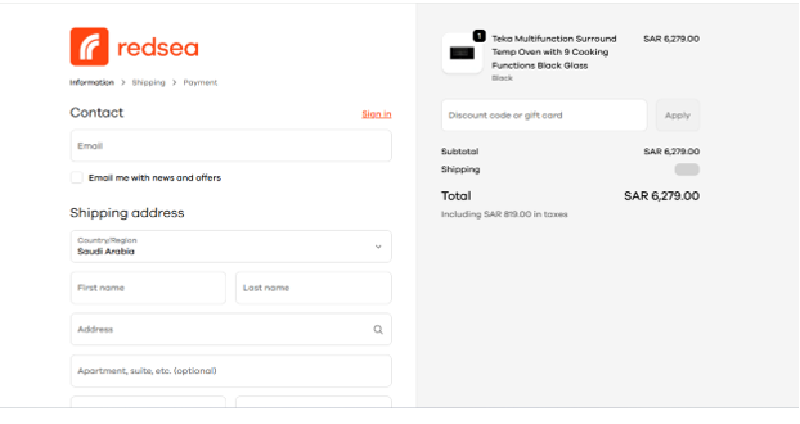
Task: Focus the Email input field
Action: pyautogui.click(x=230, y=146)
